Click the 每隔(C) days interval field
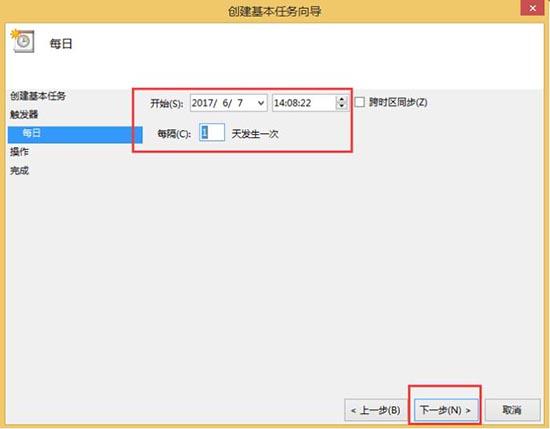This screenshot has width=550, height=429. point(212,133)
